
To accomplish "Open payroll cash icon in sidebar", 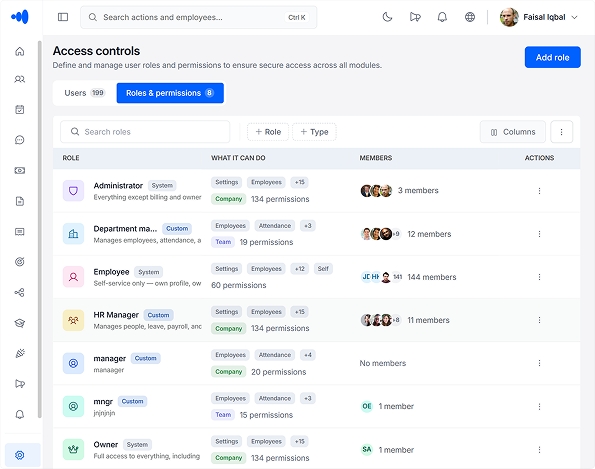I will 20,170.
